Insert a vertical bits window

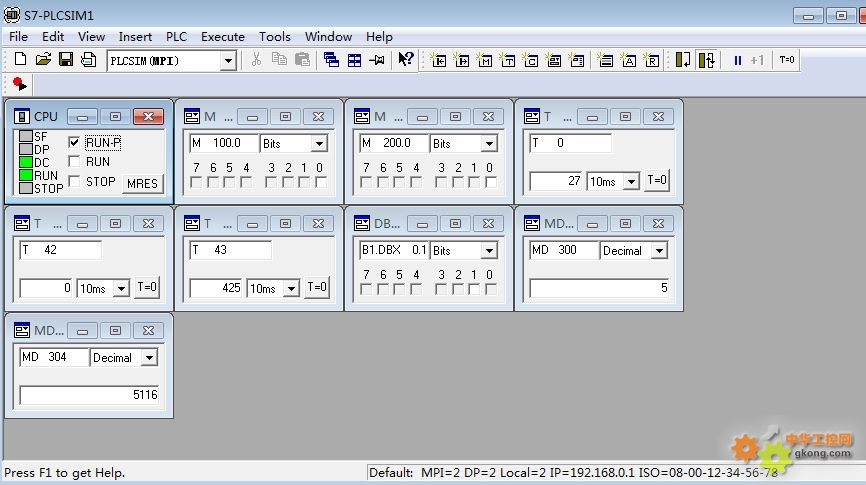tap(577, 60)
